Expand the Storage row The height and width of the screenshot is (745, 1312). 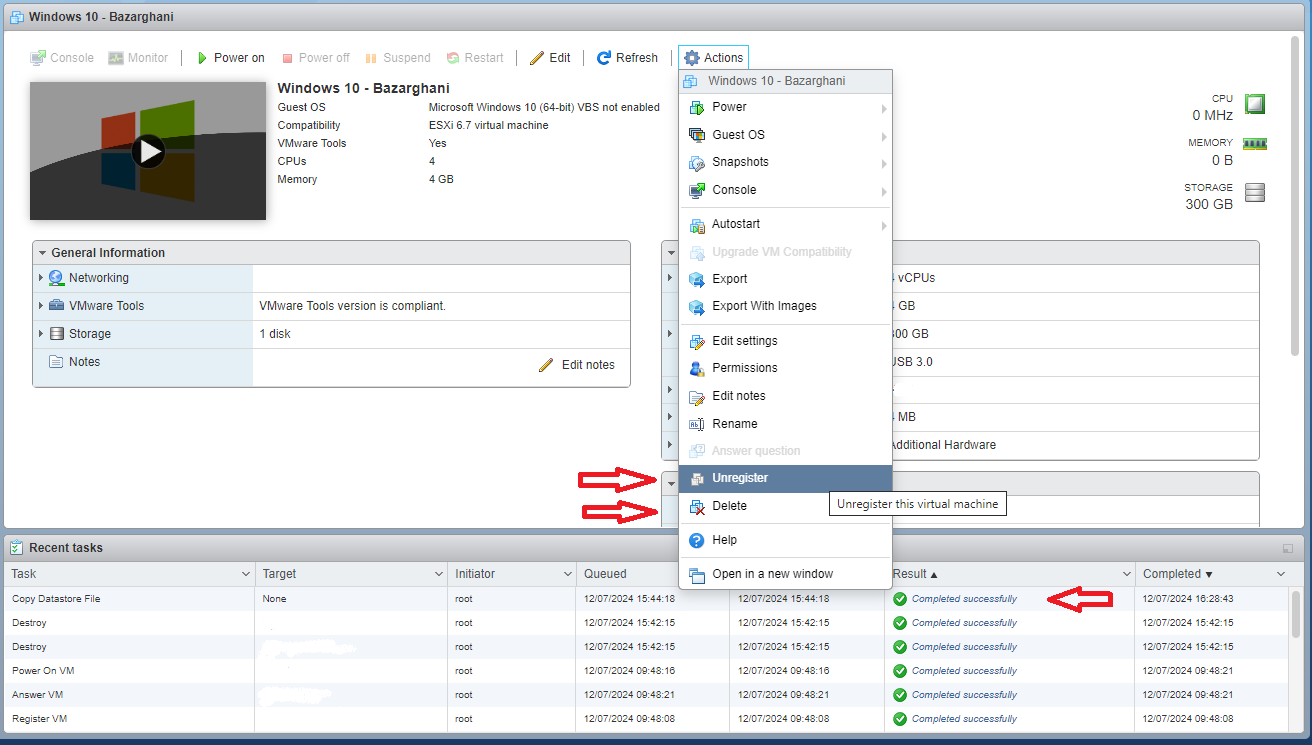coord(41,334)
